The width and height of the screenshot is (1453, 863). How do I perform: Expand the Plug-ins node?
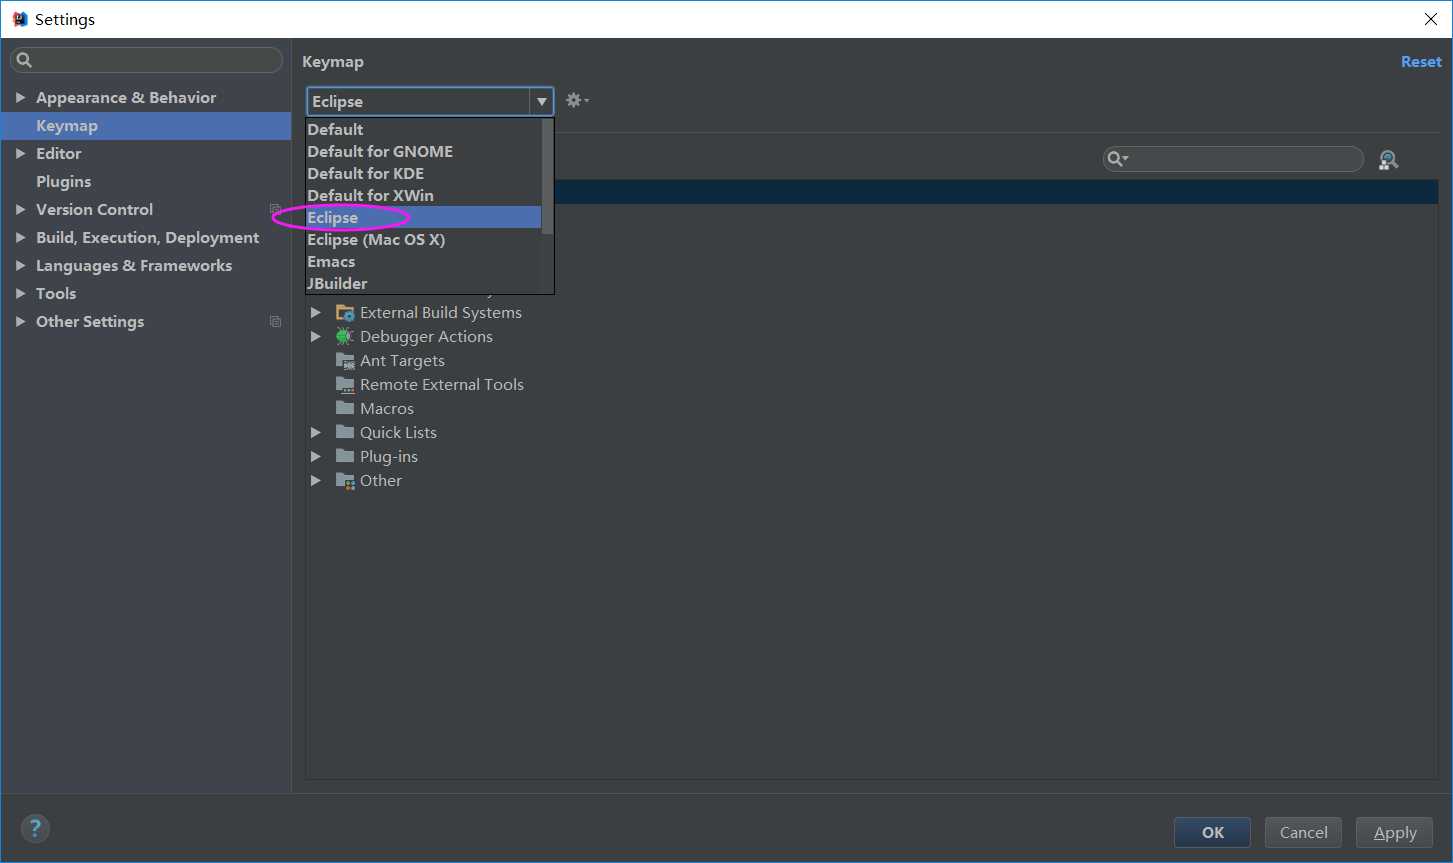point(316,457)
